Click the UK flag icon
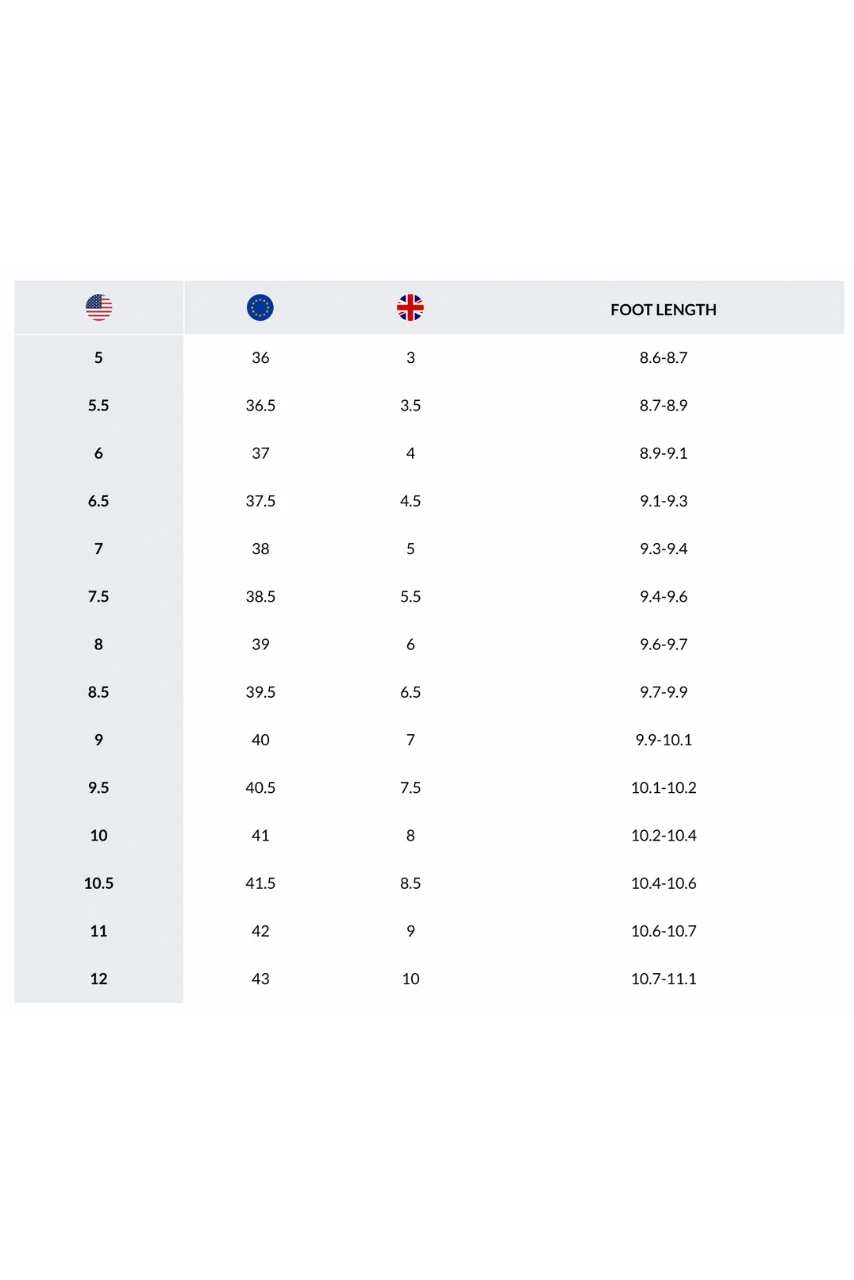Screen dimensions: 854x1280 coord(410,308)
